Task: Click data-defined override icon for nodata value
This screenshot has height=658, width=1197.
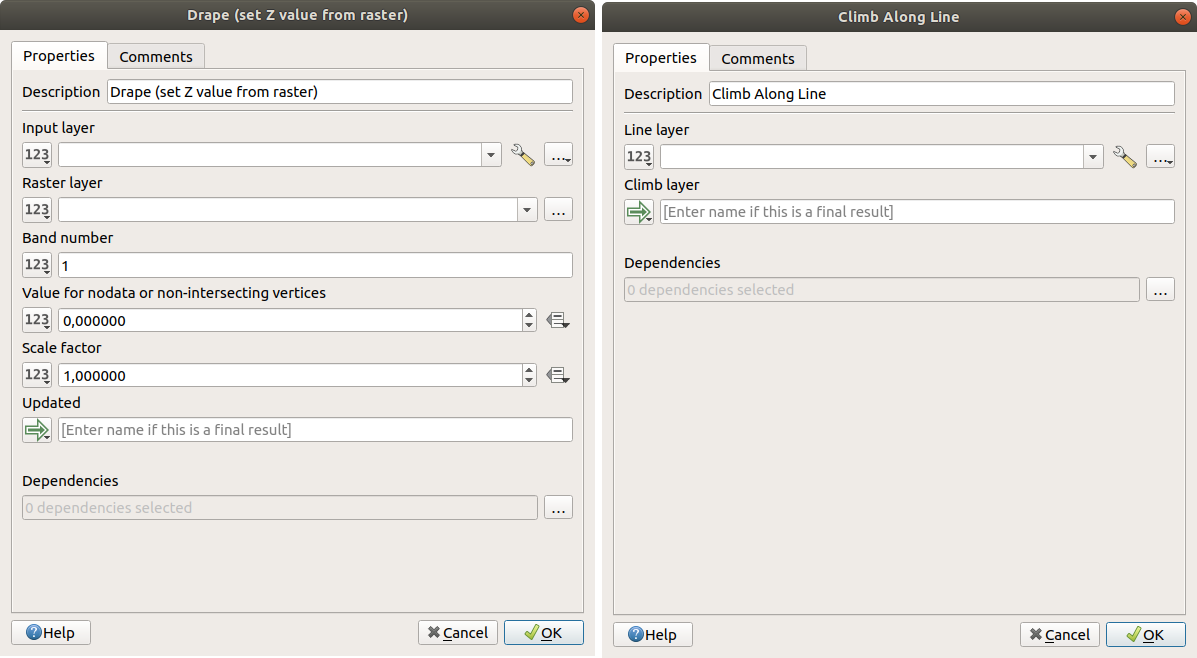Action: 558,321
